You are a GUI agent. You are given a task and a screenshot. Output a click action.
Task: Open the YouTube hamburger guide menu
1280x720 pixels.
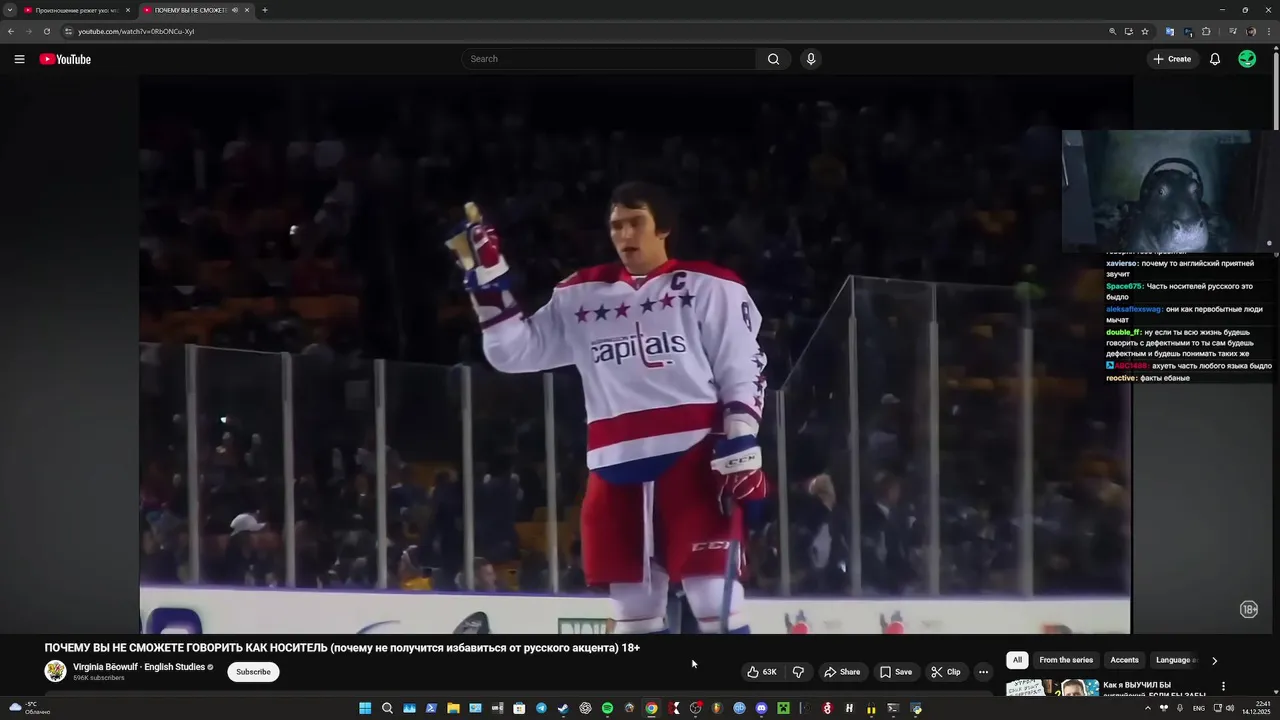[x=19, y=59]
